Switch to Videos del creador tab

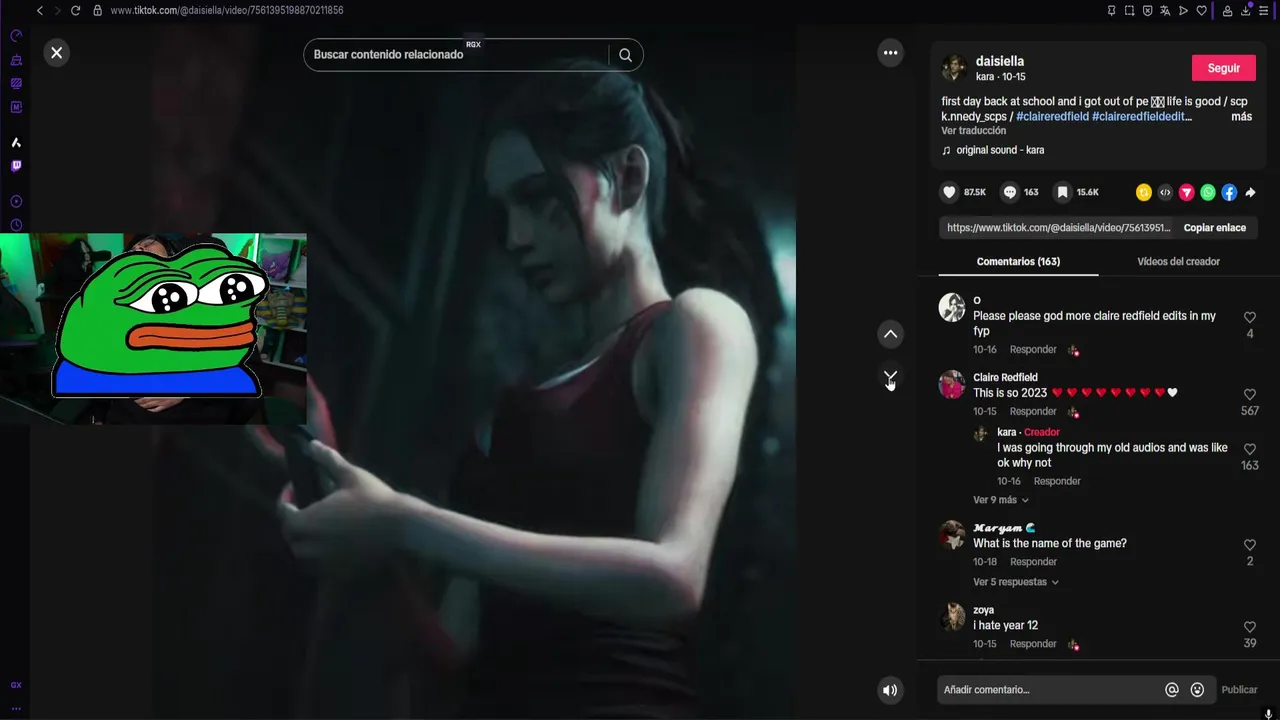(1178, 262)
